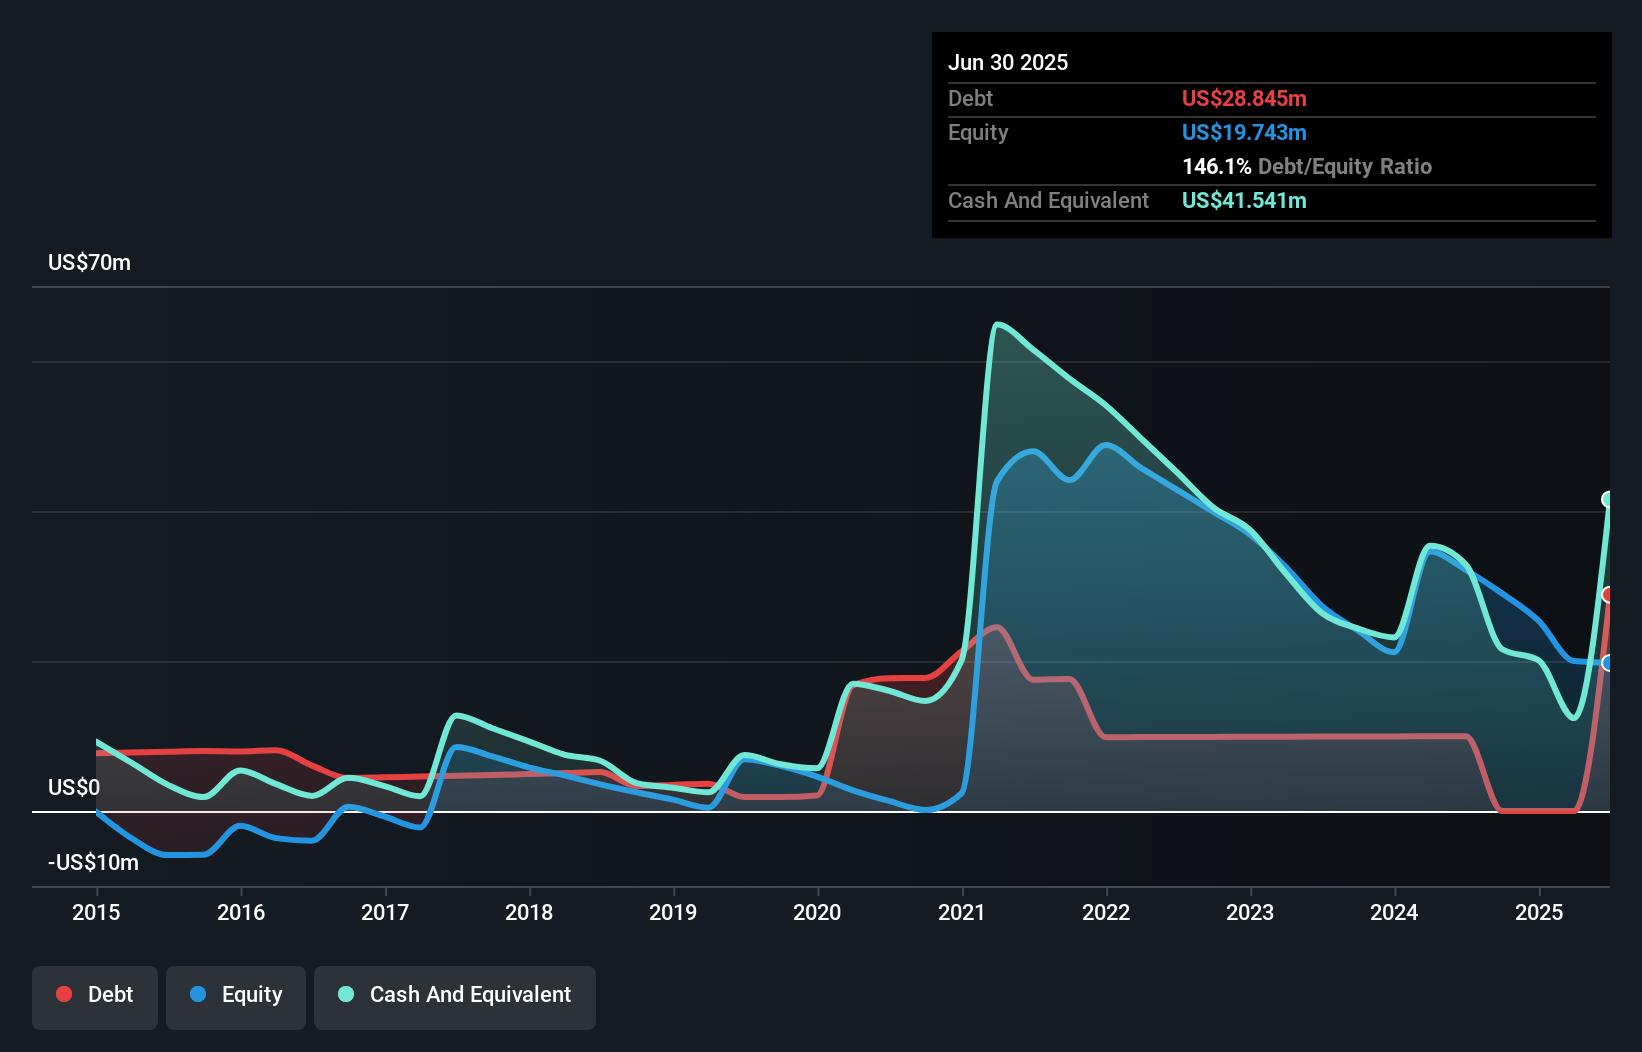This screenshot has height=1052, width=1642.
Task: Select the Equity endpoint marker on the chart
Action: tap(1608, 662)
